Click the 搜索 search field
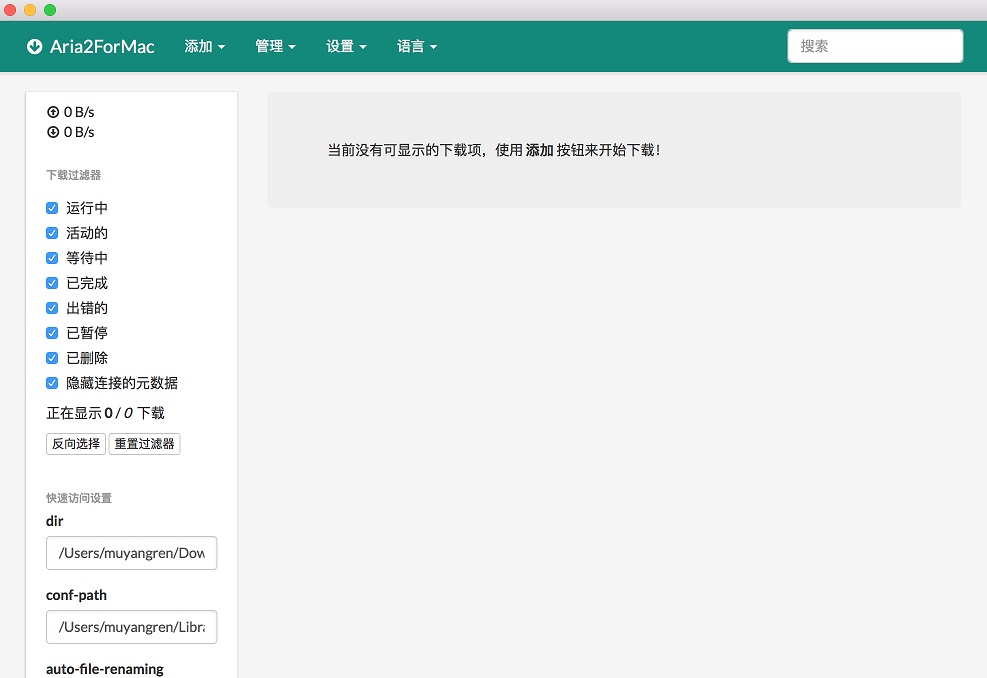 875,46
